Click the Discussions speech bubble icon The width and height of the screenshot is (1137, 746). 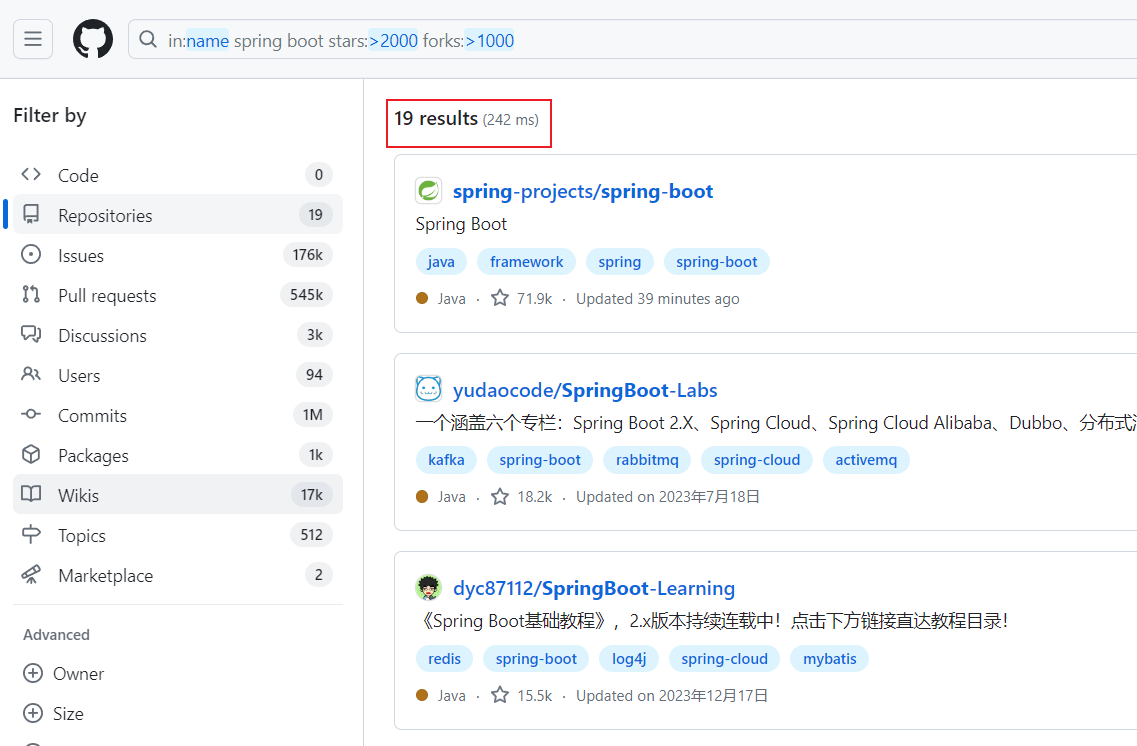[31, 334]
